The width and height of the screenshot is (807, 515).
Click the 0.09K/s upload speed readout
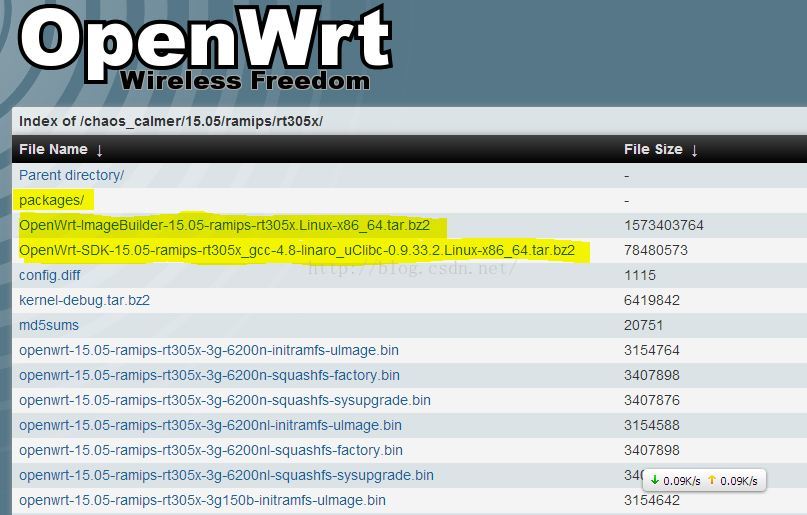coord(739,481)
